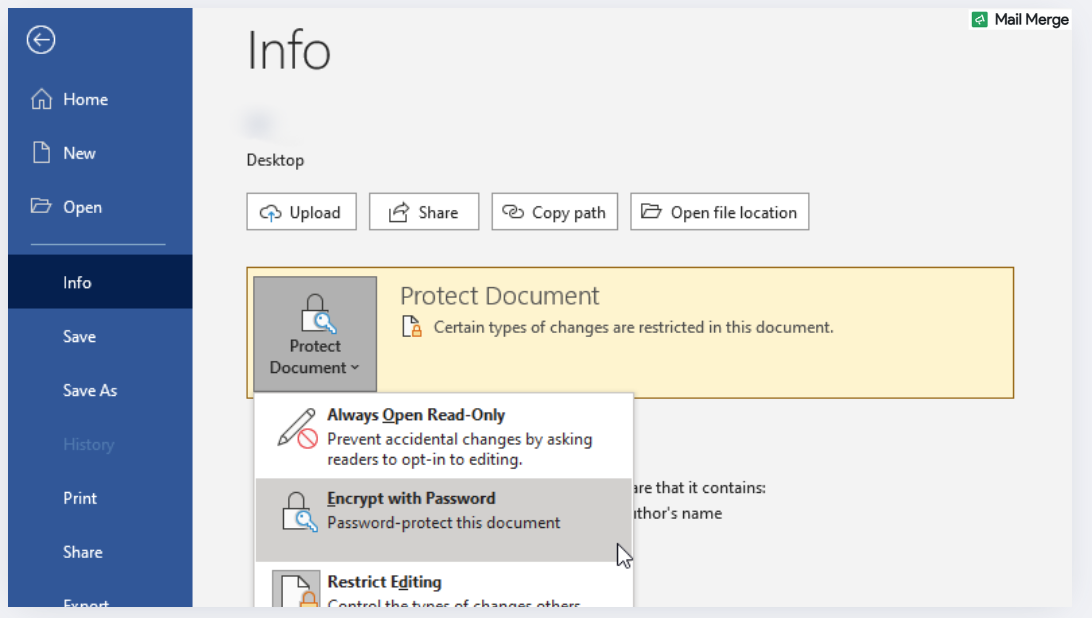Click the chain link icon on Copy path

point(513,212)
